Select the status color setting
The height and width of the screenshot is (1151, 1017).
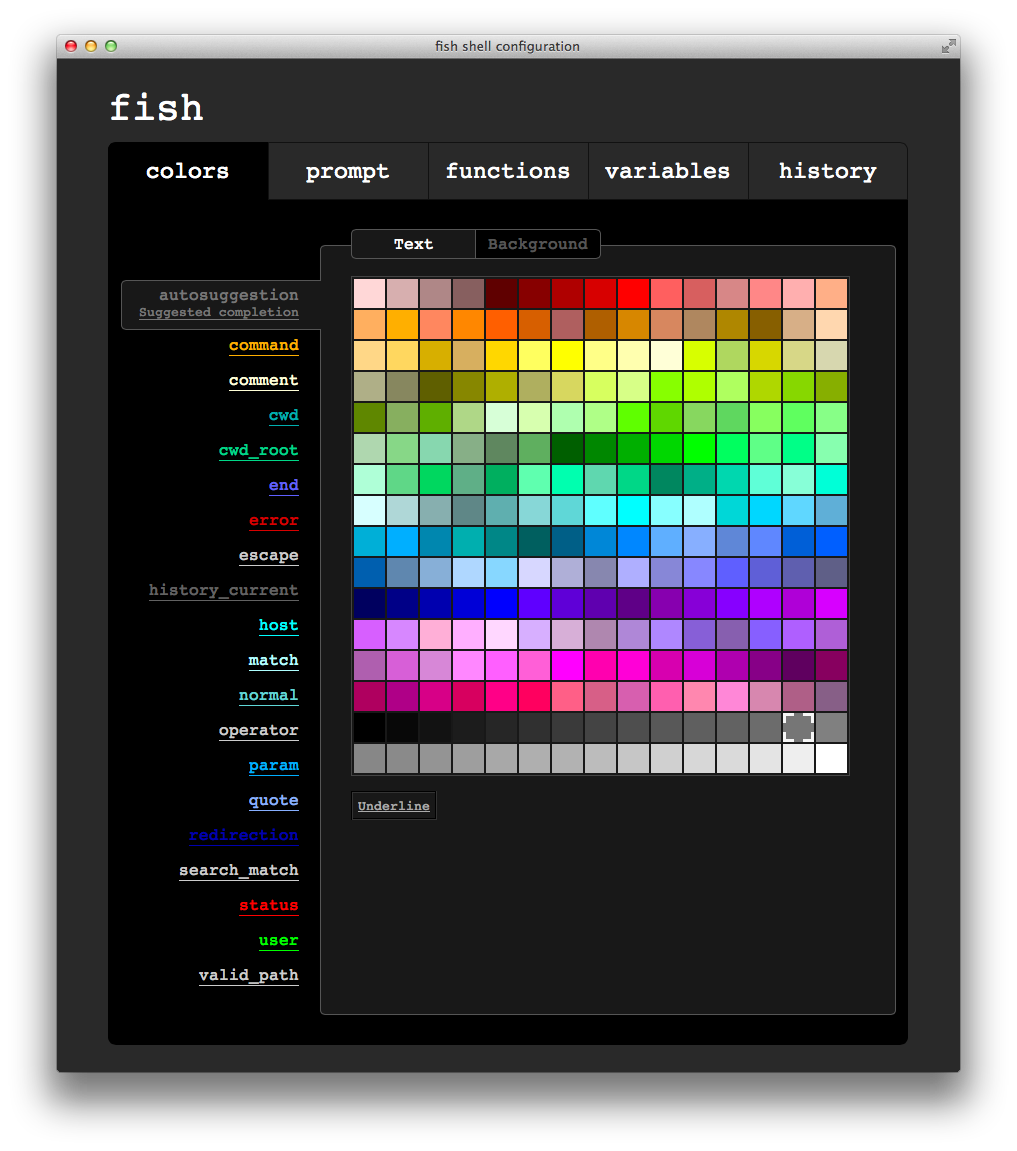269,905
